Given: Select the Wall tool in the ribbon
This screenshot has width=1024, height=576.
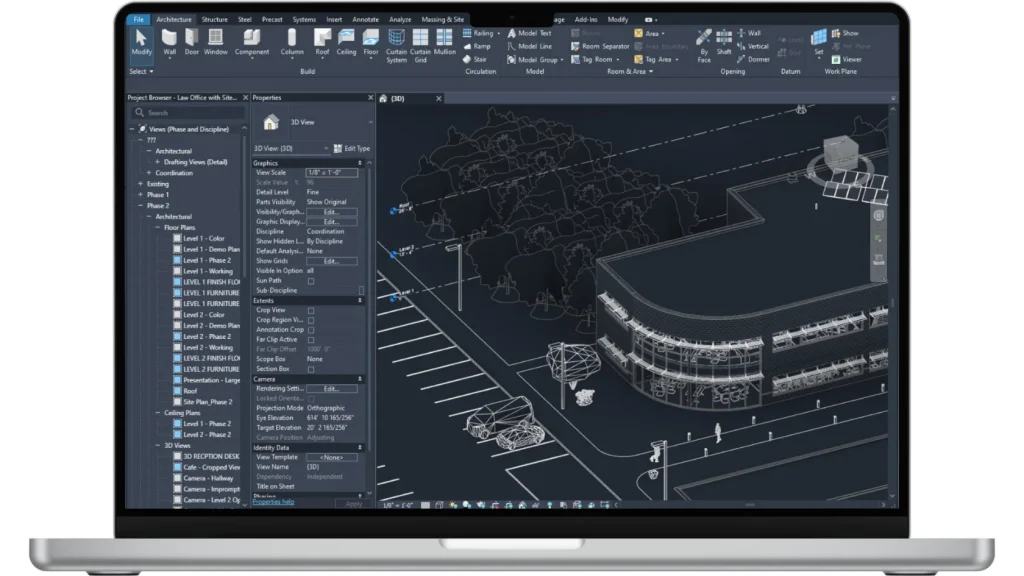Looking at the screenshot, I should (170, 41).
